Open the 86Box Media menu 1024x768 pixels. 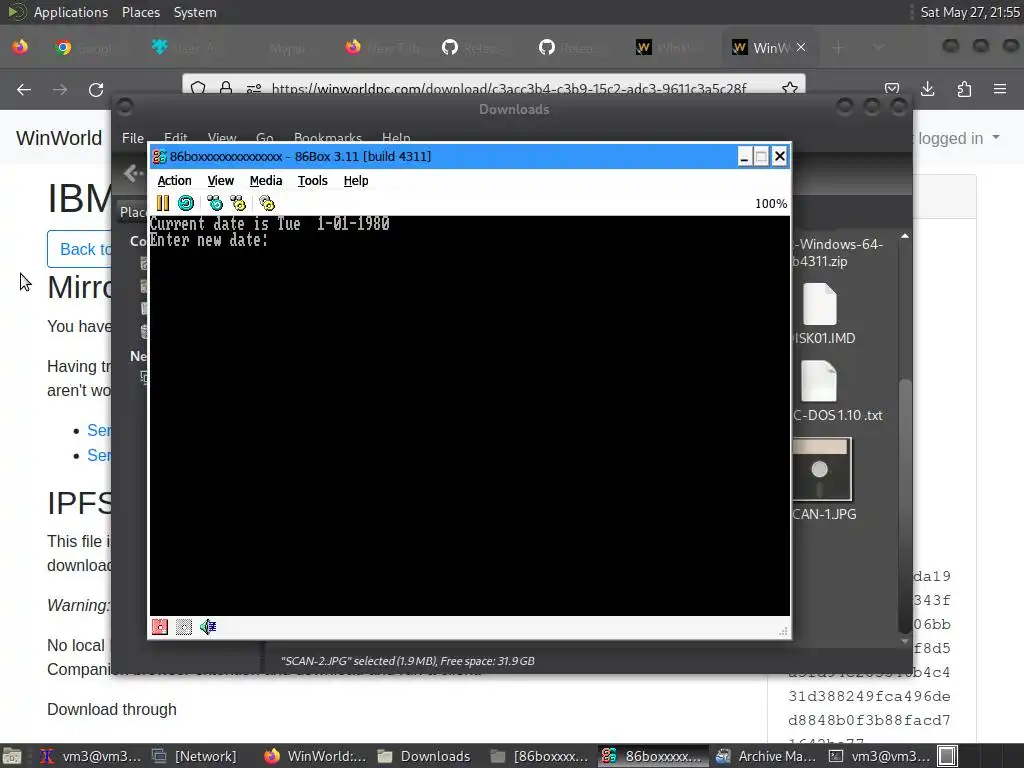266,181
